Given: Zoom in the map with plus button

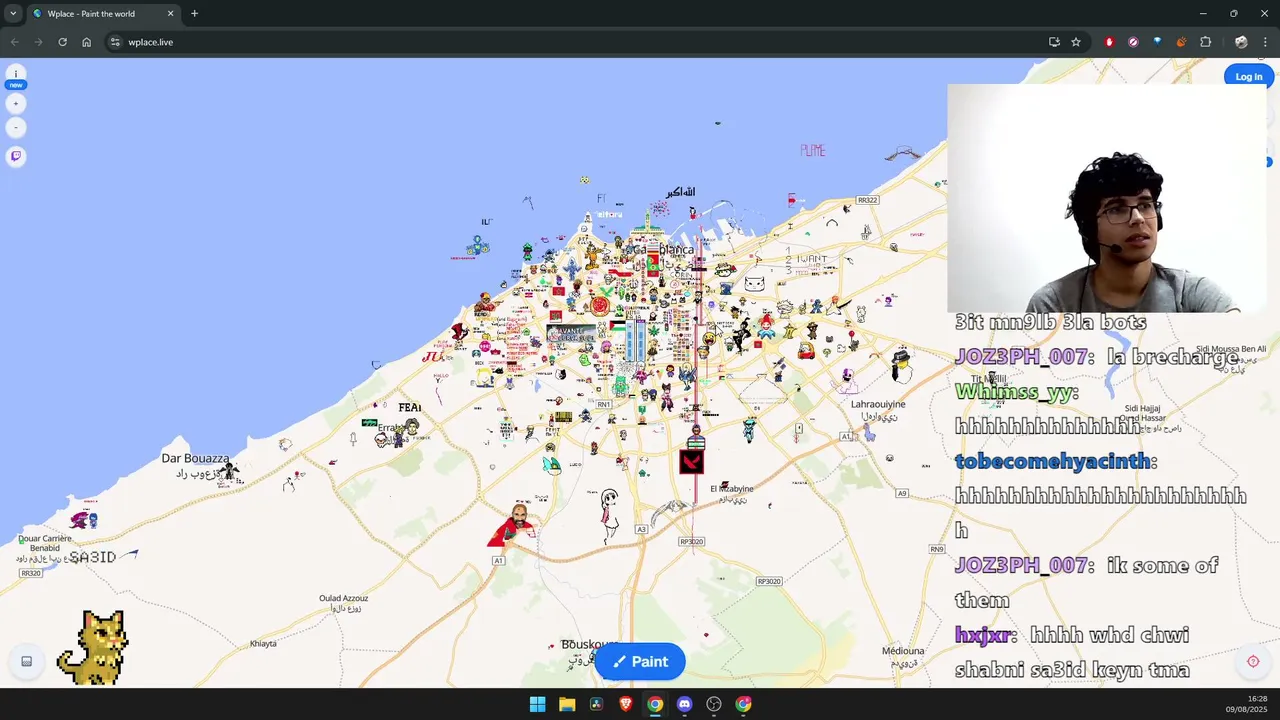Looking at the screenshot, I should [15, 104].
